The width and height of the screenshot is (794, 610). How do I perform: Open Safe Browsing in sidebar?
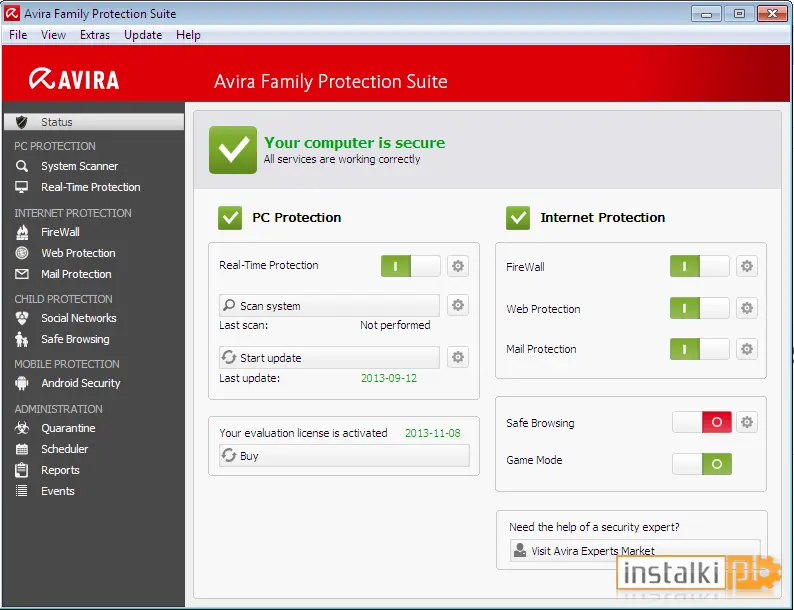point(75,339)
